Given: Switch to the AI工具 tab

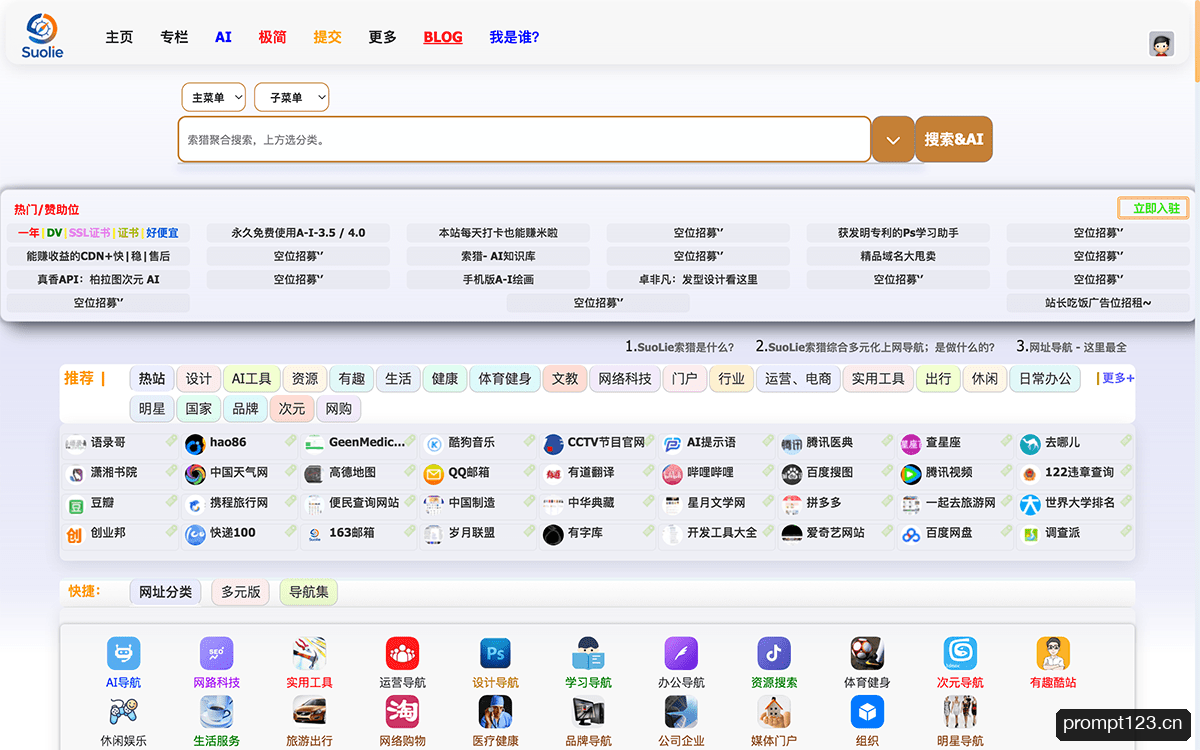Looking at the screenshot, I should (x=251, y=379).
